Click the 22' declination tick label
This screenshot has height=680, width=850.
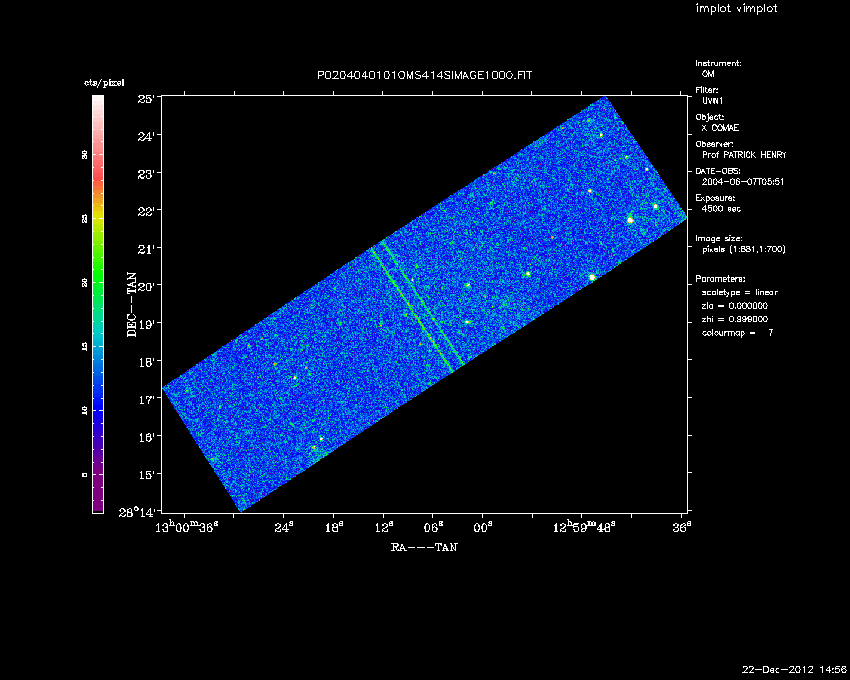point(146,211)
